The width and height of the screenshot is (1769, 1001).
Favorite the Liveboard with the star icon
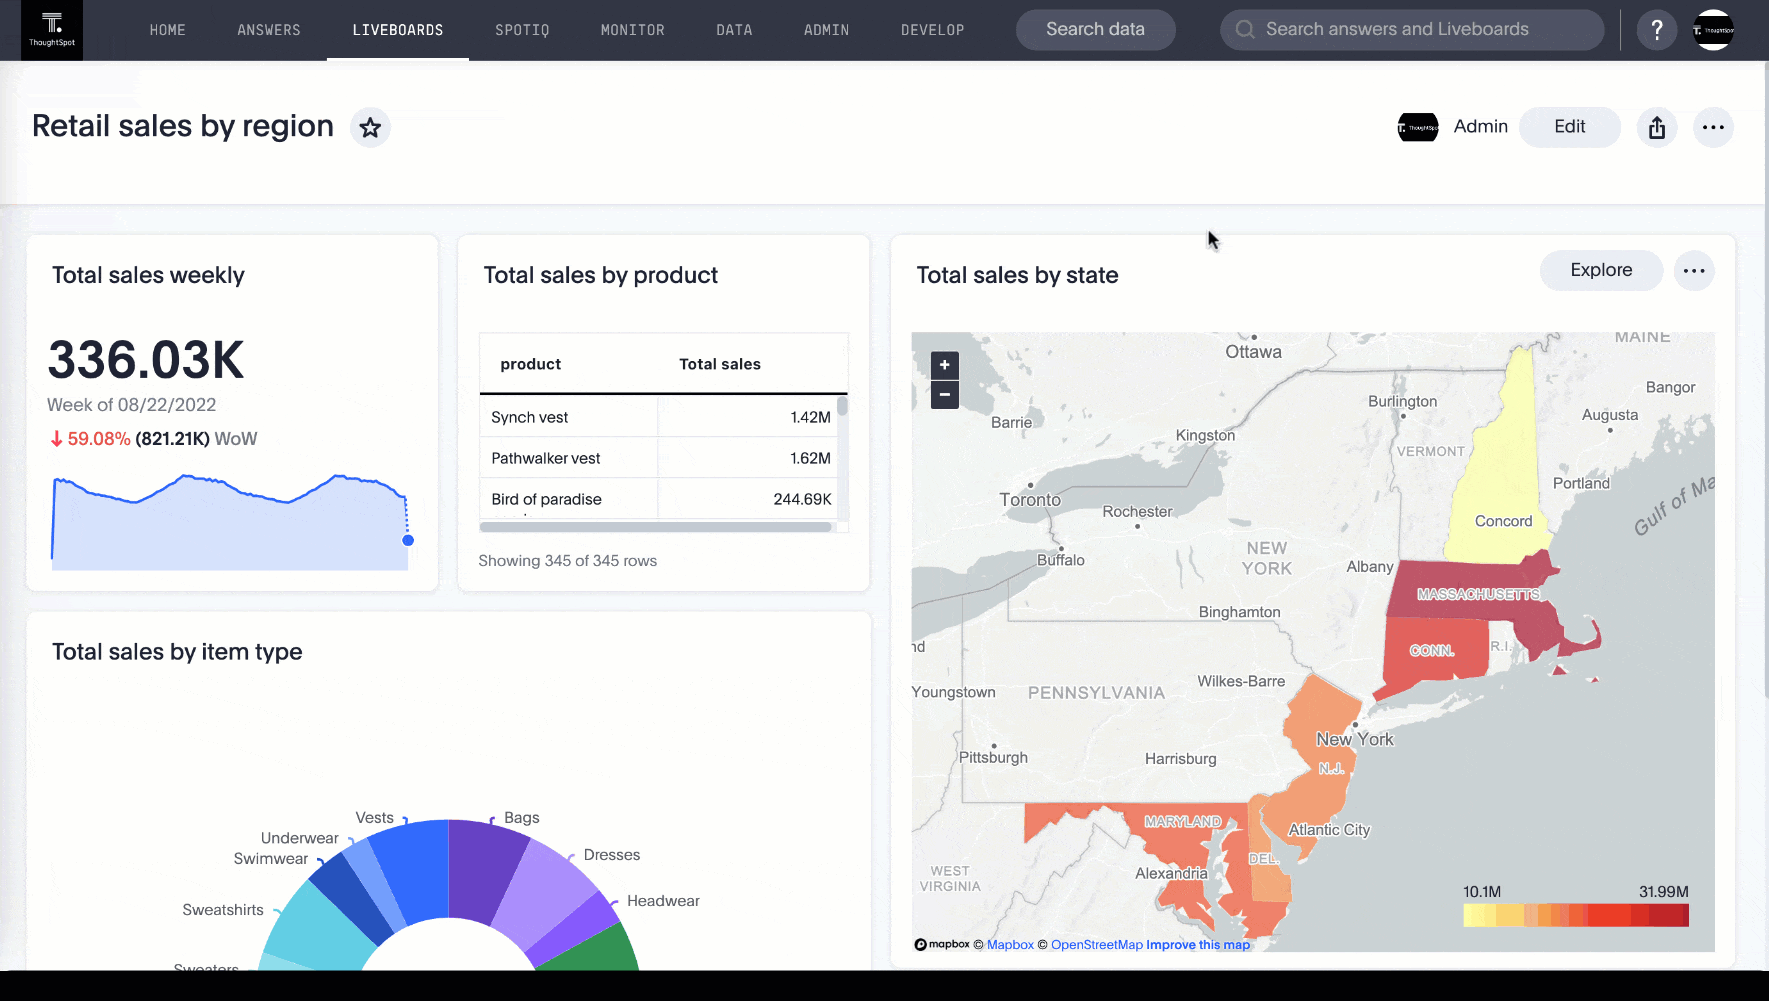click(370, 128)
